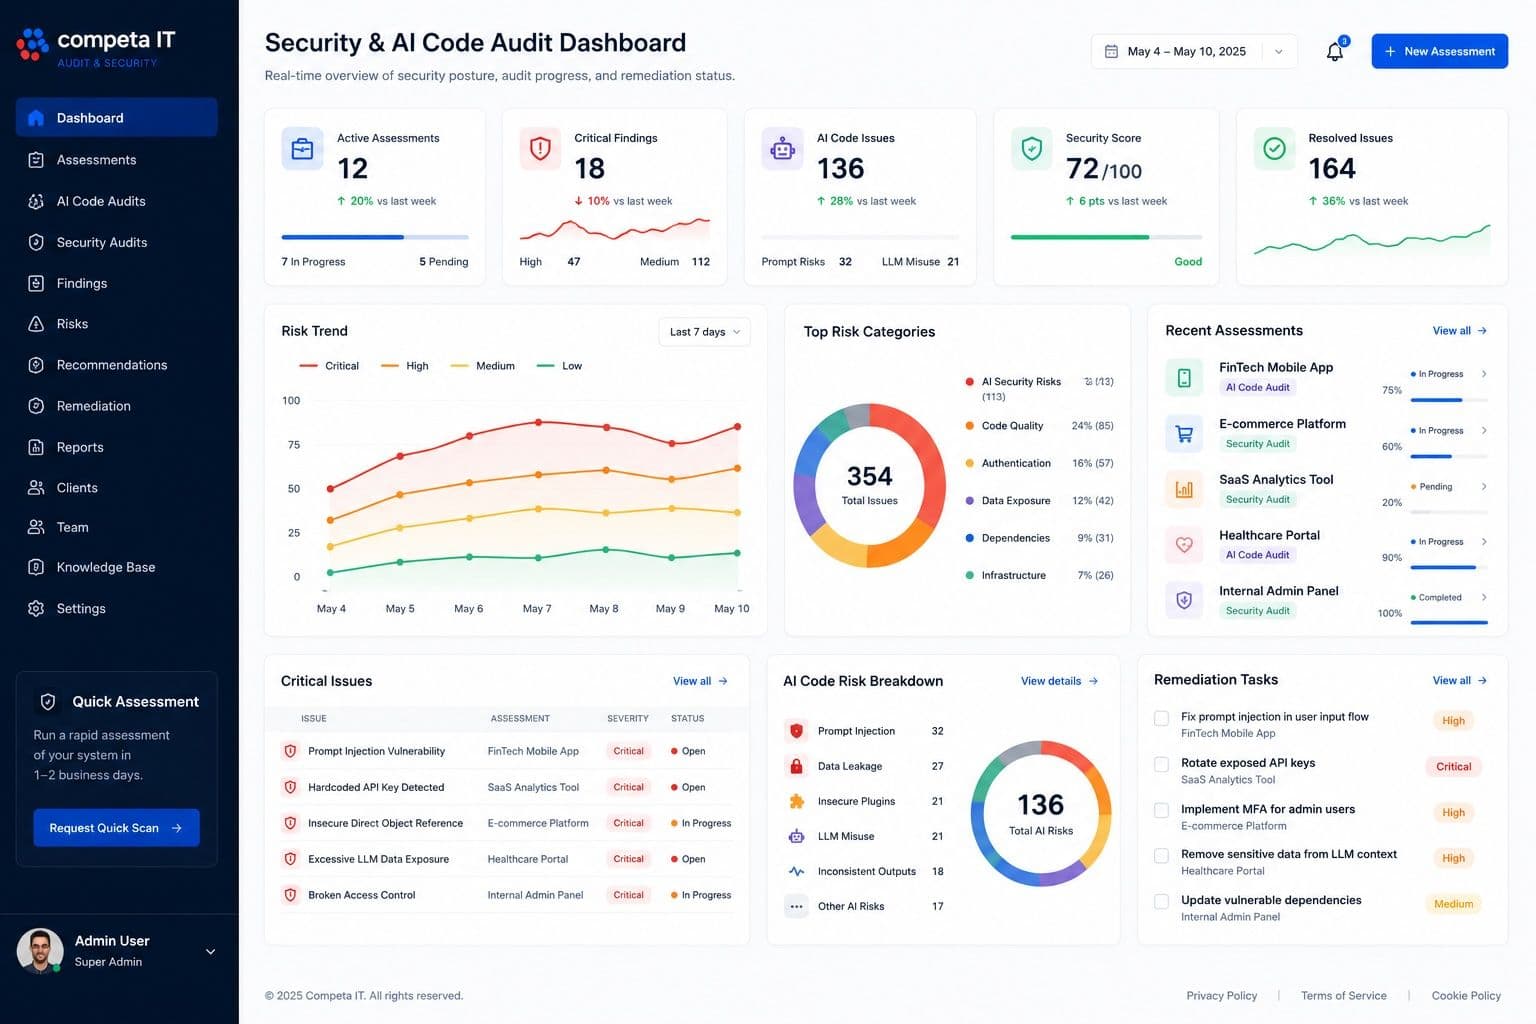Click the 354 Total Issues donut chart
Image resolution: width=1536 pixels, height=1024 pixels.
(869, 486)
